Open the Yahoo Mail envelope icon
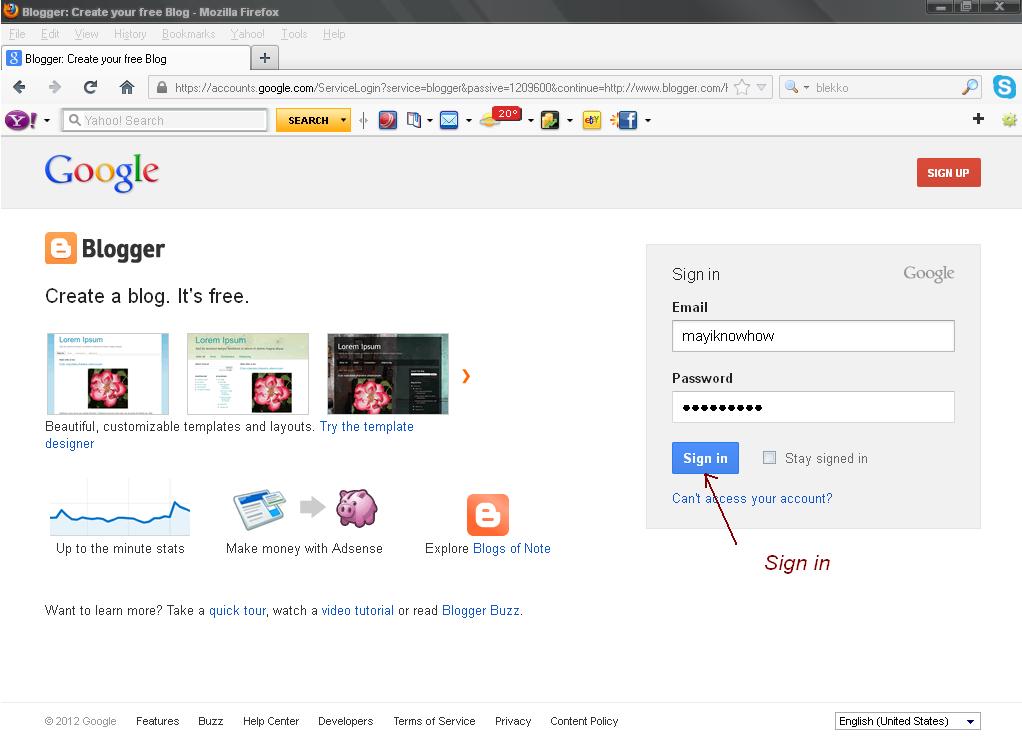Viewport: 1022px width, 738px height. 449,120
